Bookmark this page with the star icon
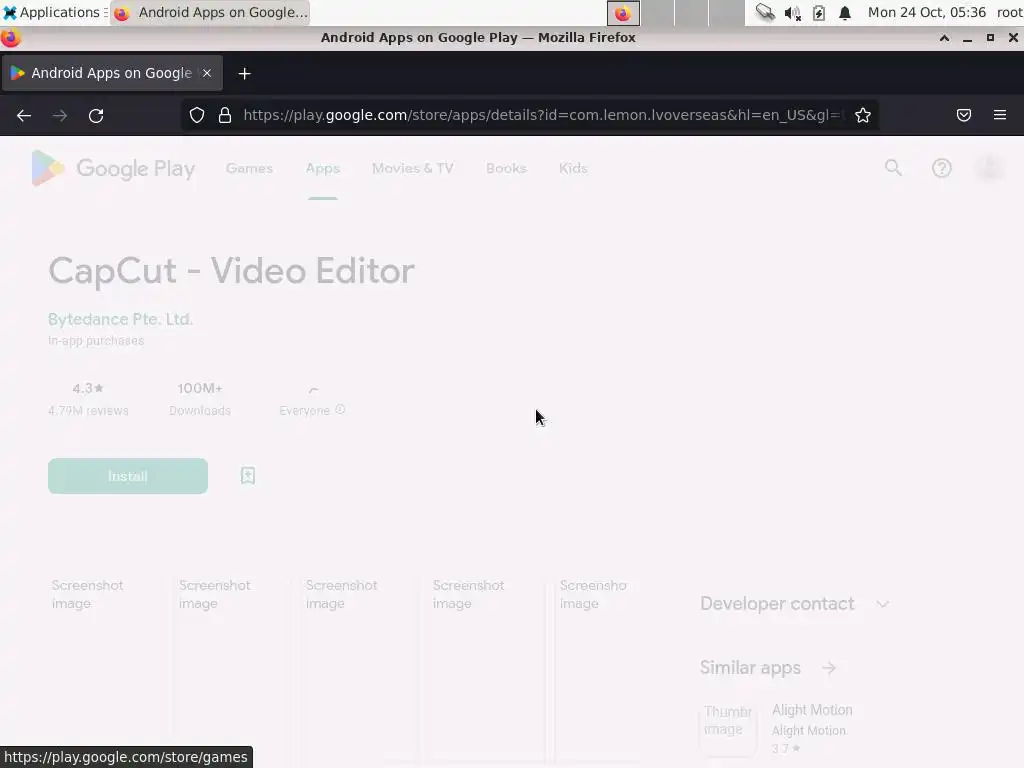 [x=863, y=116]
